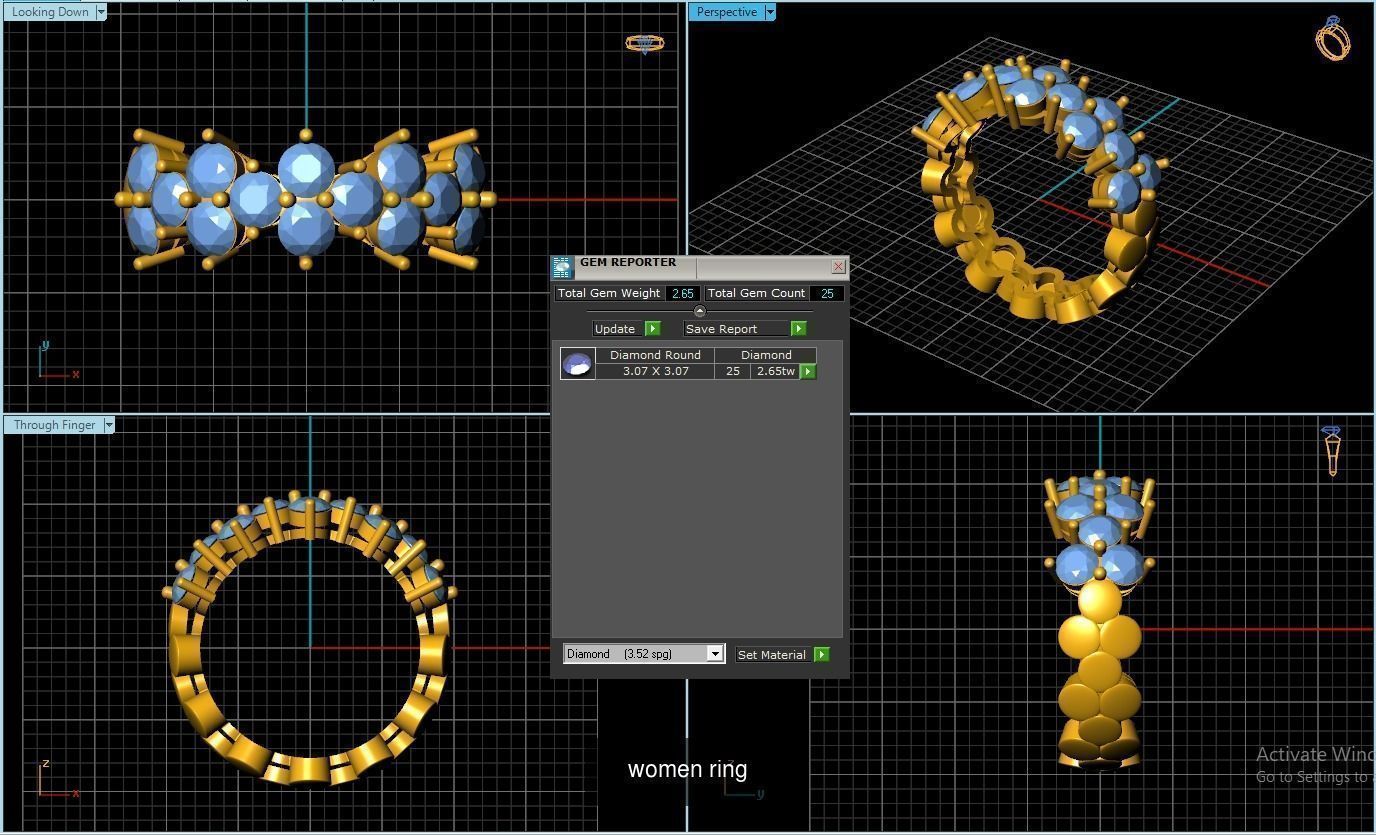Click the Gem Reporter title bar icon
This screenshot has height=835, width=1376.
pos(562,267)
